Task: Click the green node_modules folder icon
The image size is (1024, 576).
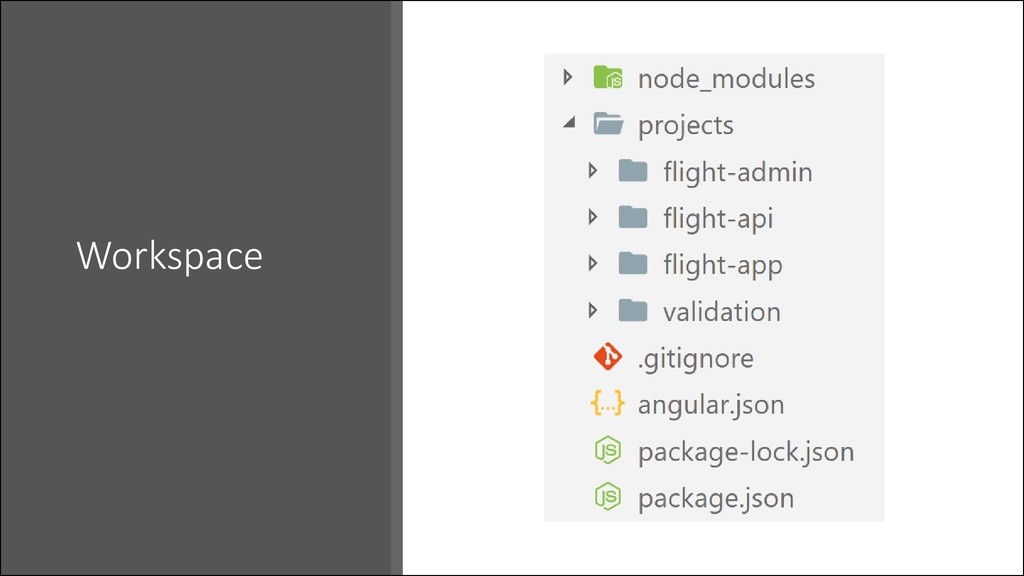Action: point(608,77)
